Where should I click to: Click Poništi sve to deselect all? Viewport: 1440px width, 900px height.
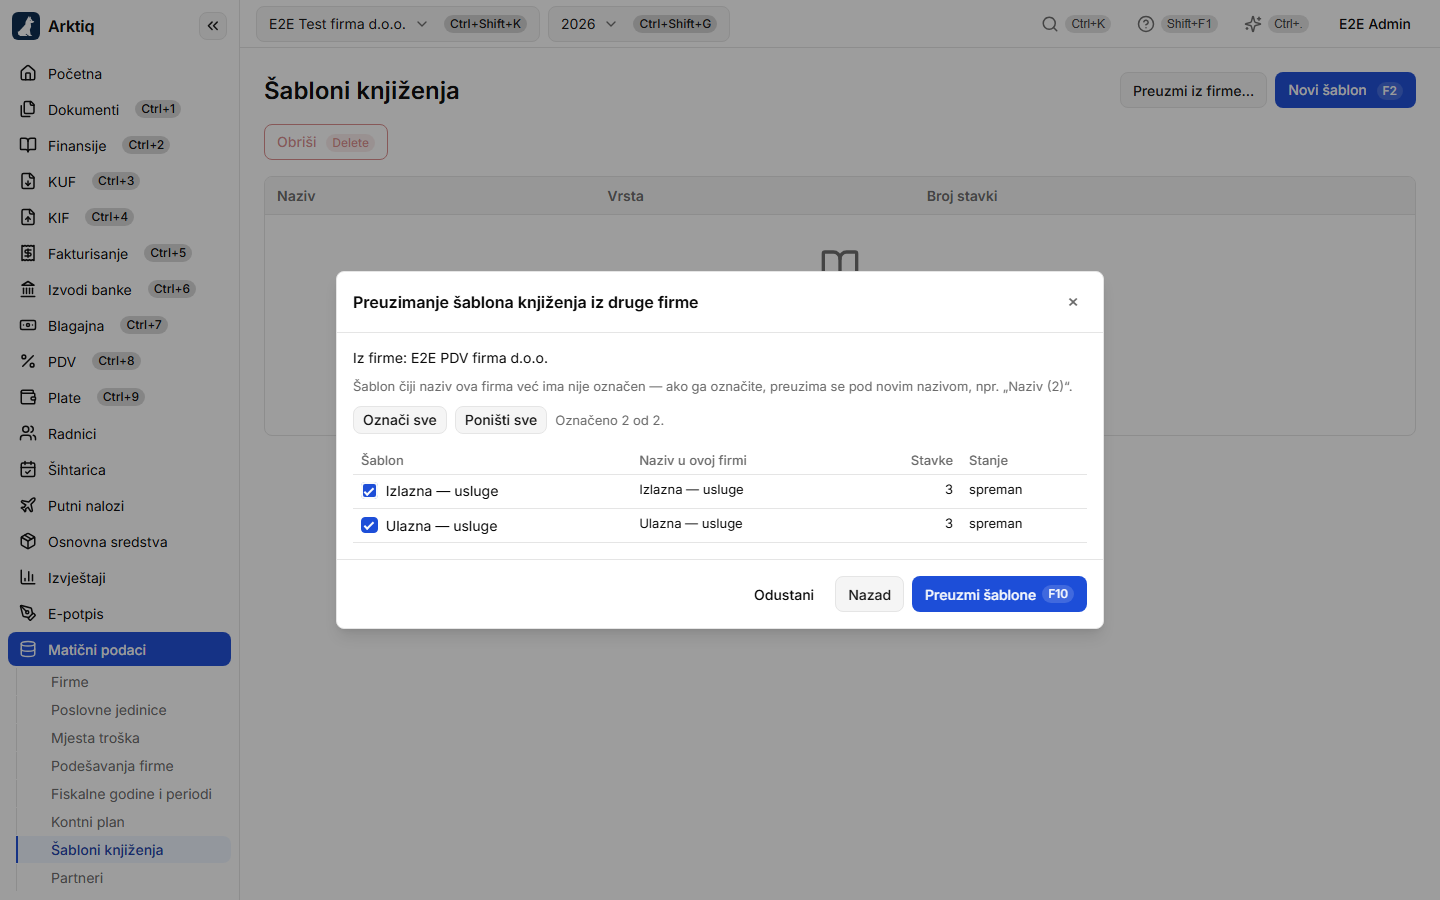(x=501, y=420)
